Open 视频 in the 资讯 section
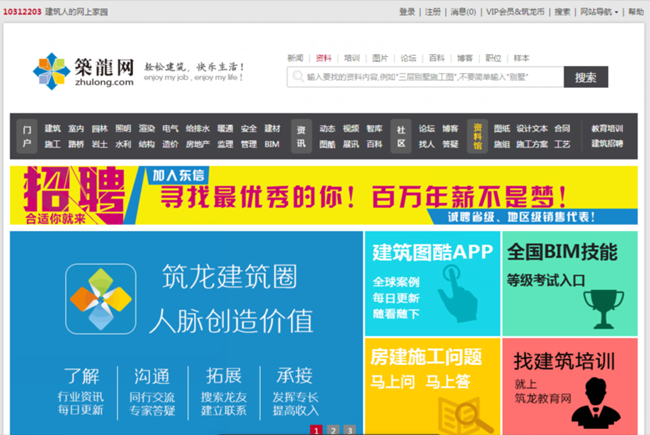Viewport: 650px width, 435px height. tap(351, 129)
